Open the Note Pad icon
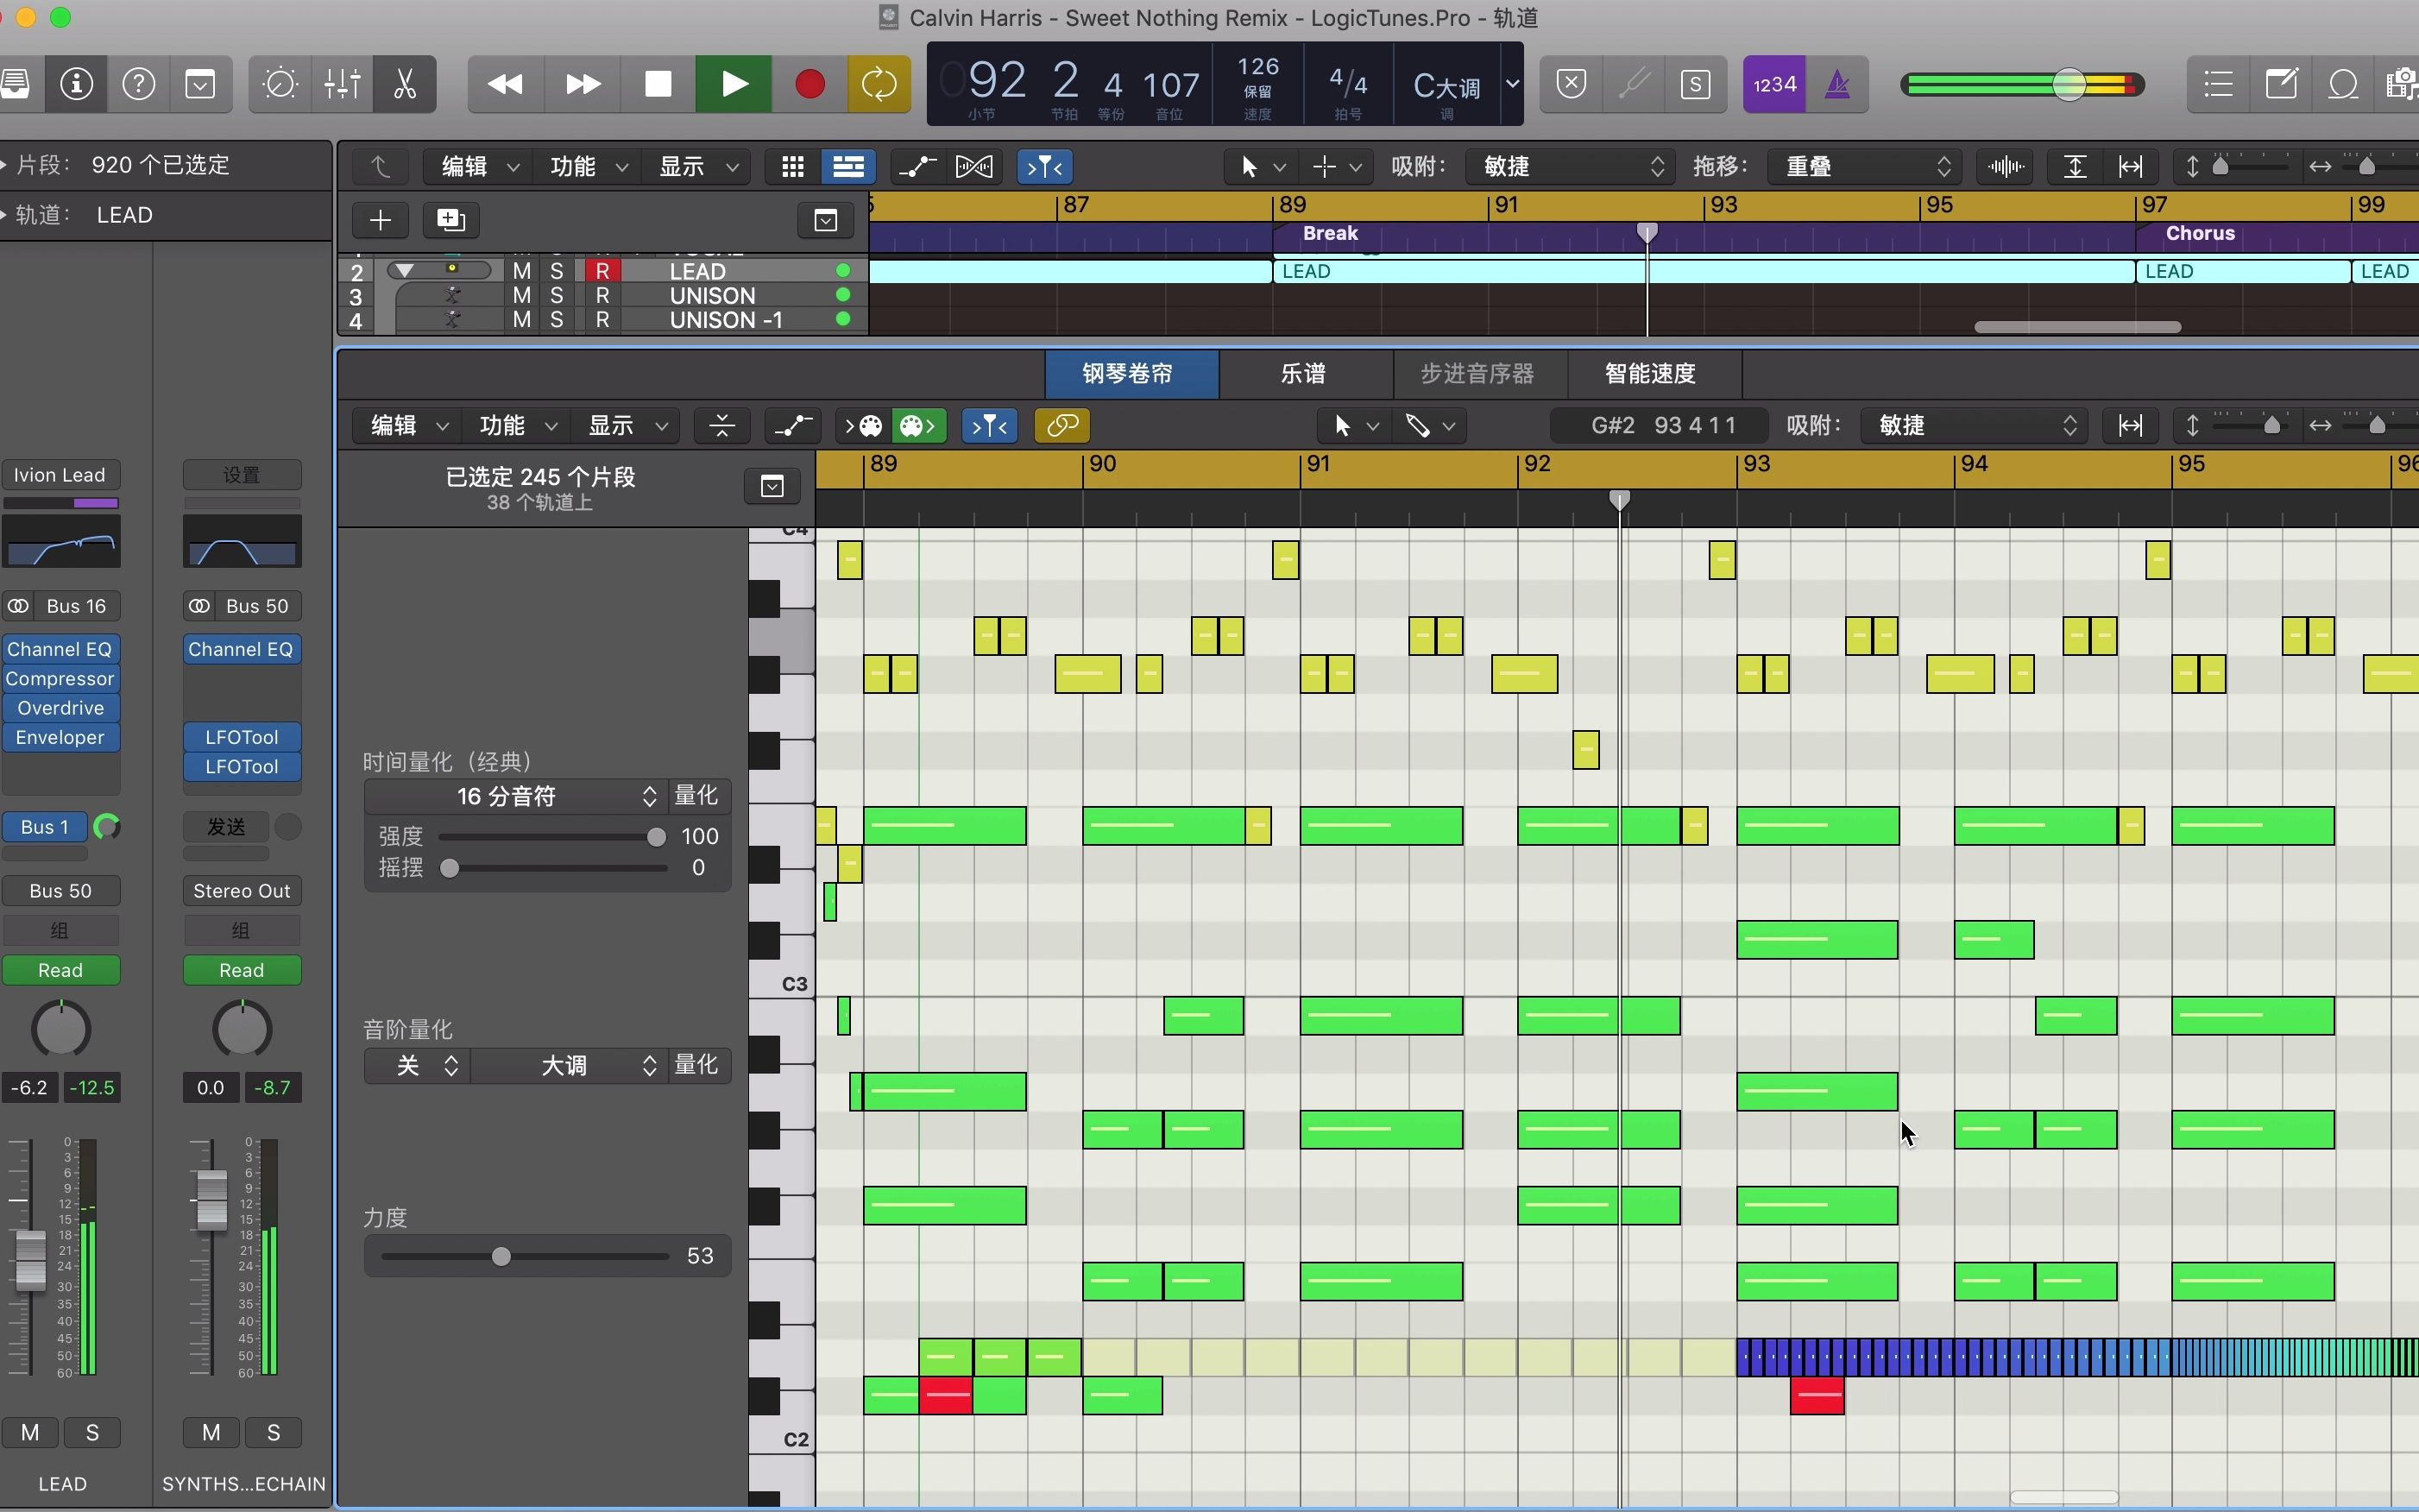The width and height of the screenshot is (2419, 1512). pyautogui.click(x=2281, y=84)
